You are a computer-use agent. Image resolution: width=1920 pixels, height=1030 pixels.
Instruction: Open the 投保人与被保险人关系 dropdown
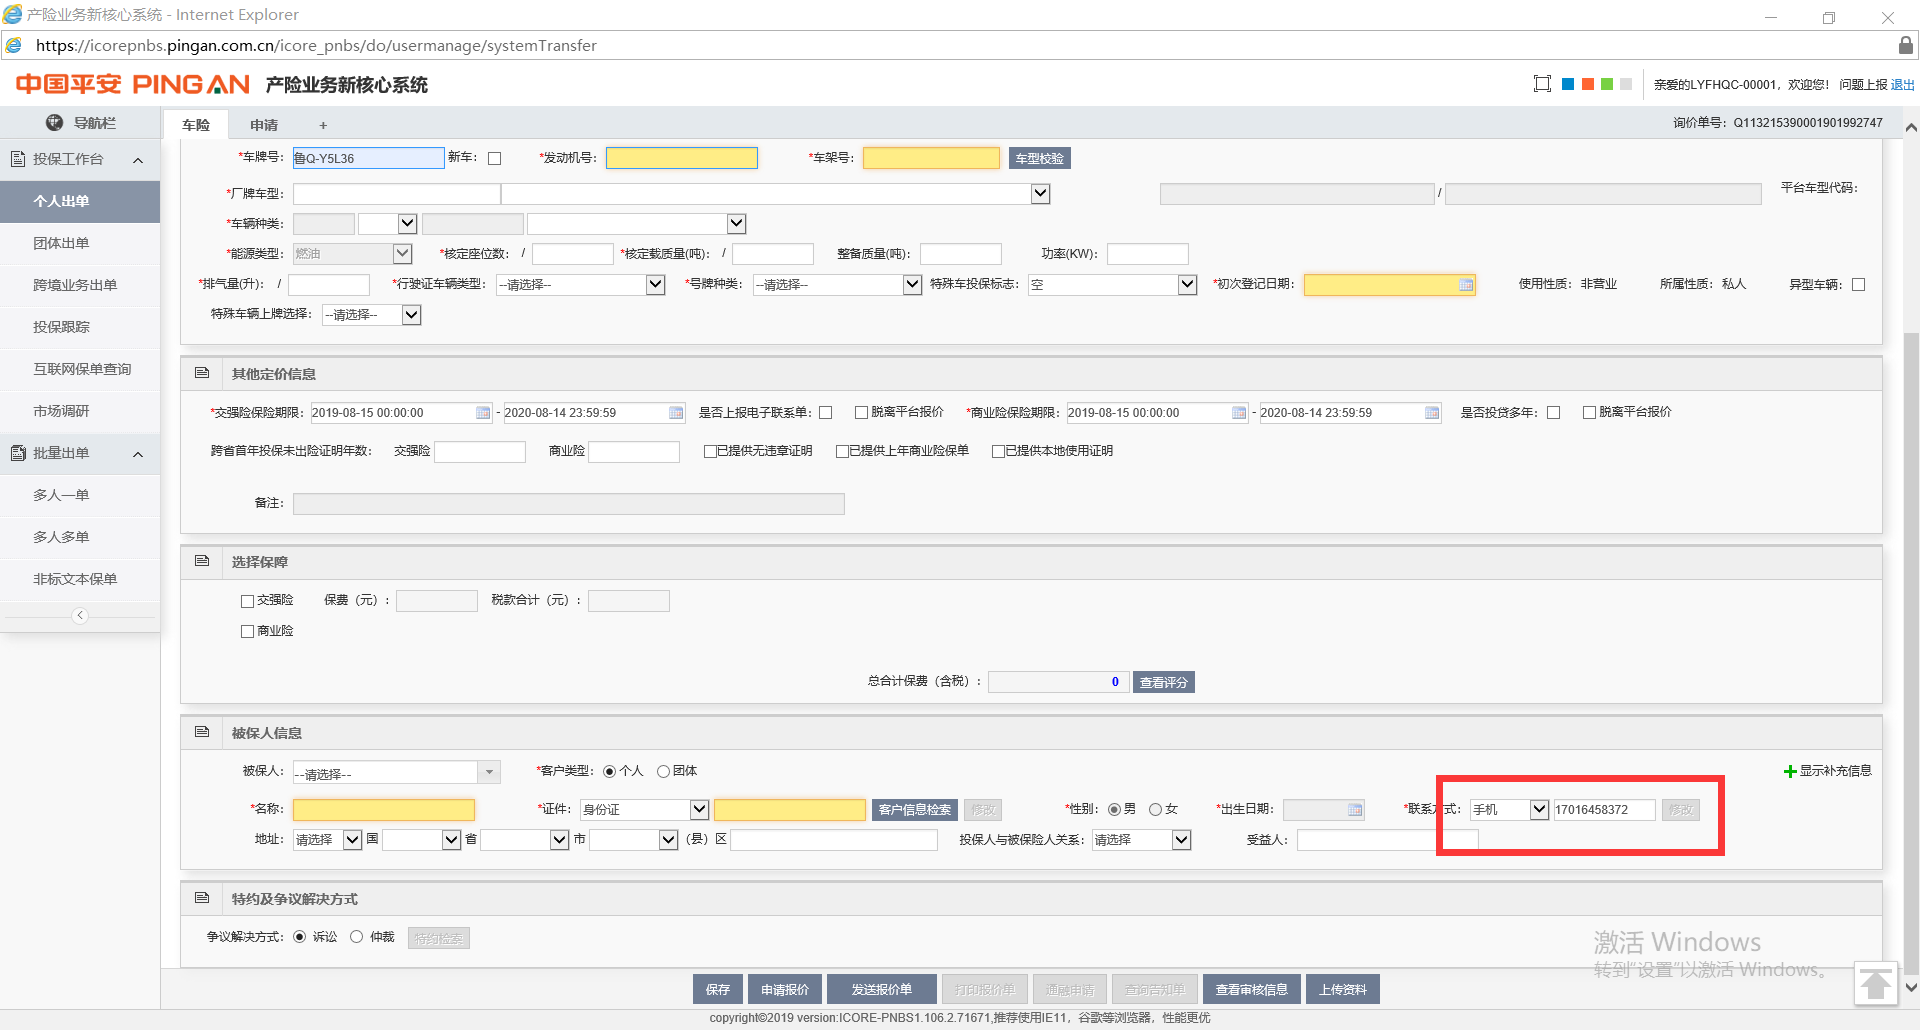(1181, 840)
